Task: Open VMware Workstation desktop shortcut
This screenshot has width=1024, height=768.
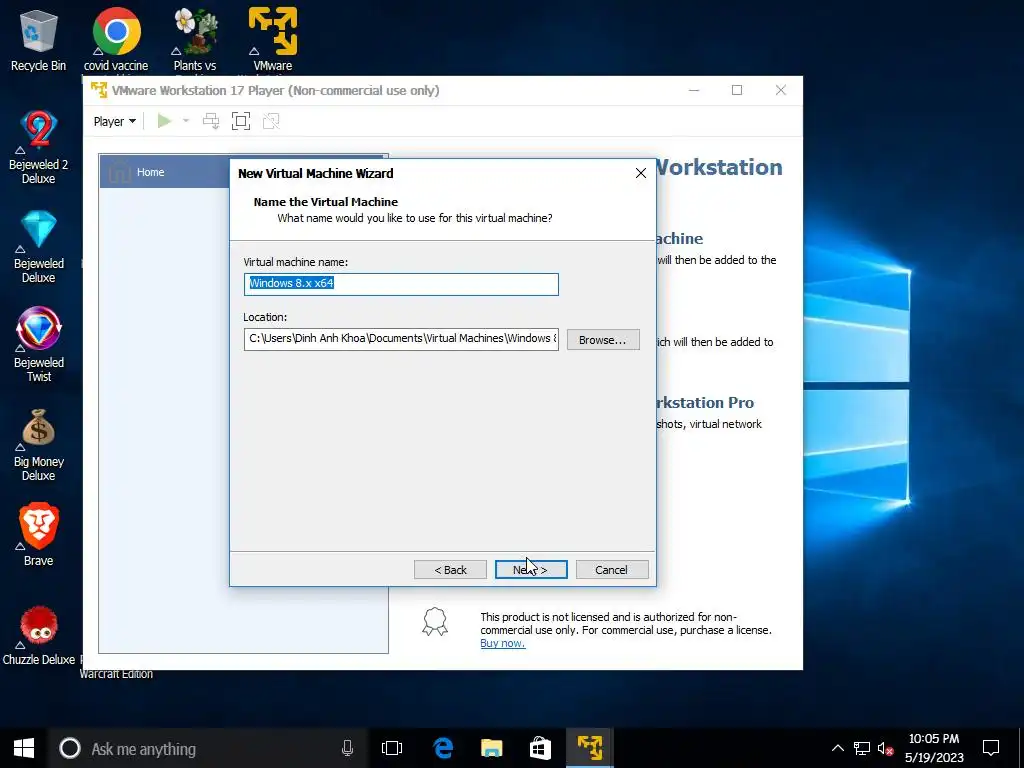Action: [272, 40]
